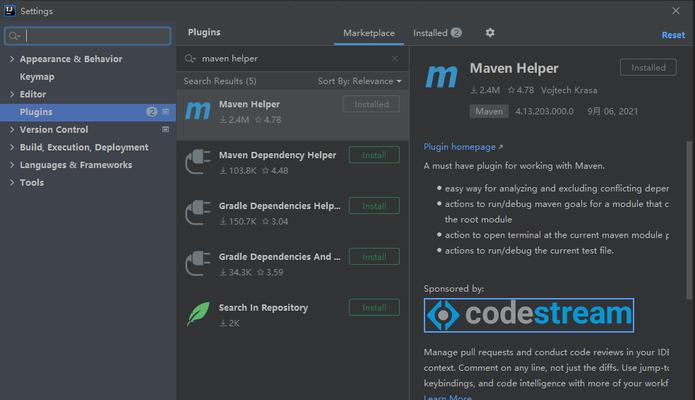Click the Gradle Dependencies Help plug icon
Screen dimensions: 695x400
coord(198,213)
